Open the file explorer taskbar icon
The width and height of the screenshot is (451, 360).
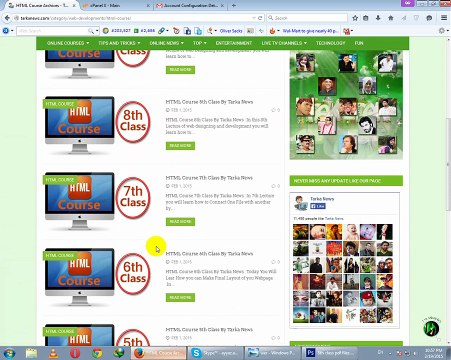(31, 353)
